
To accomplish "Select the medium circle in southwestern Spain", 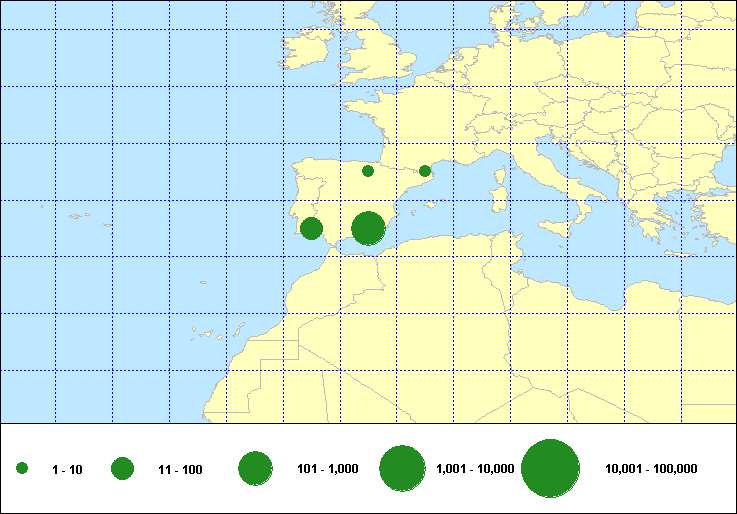I will [311, 228].
